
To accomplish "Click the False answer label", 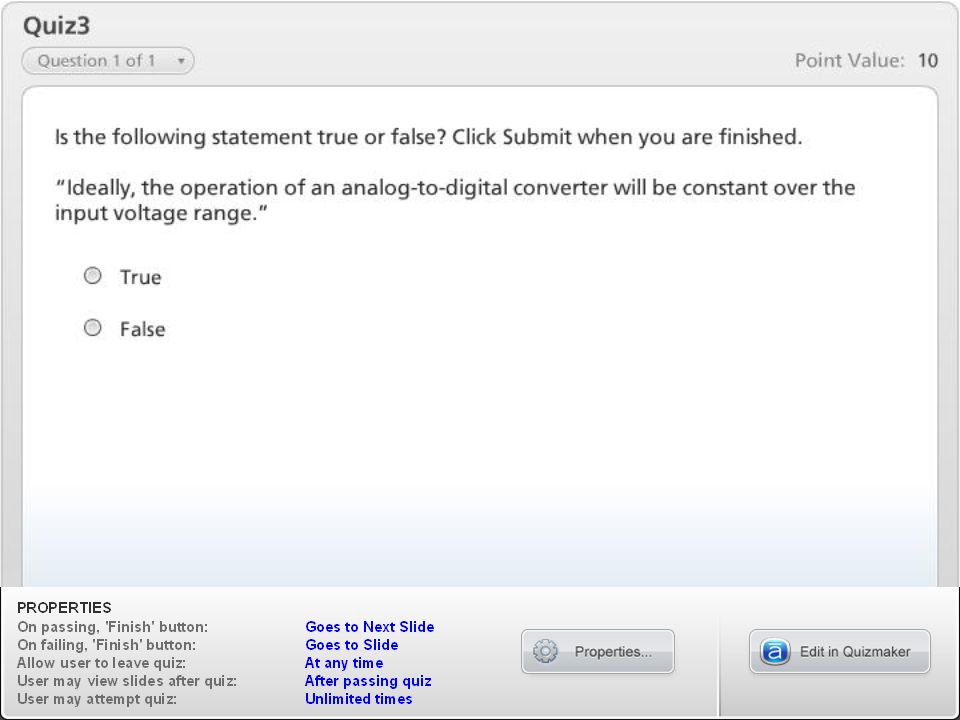I will 143,329.
